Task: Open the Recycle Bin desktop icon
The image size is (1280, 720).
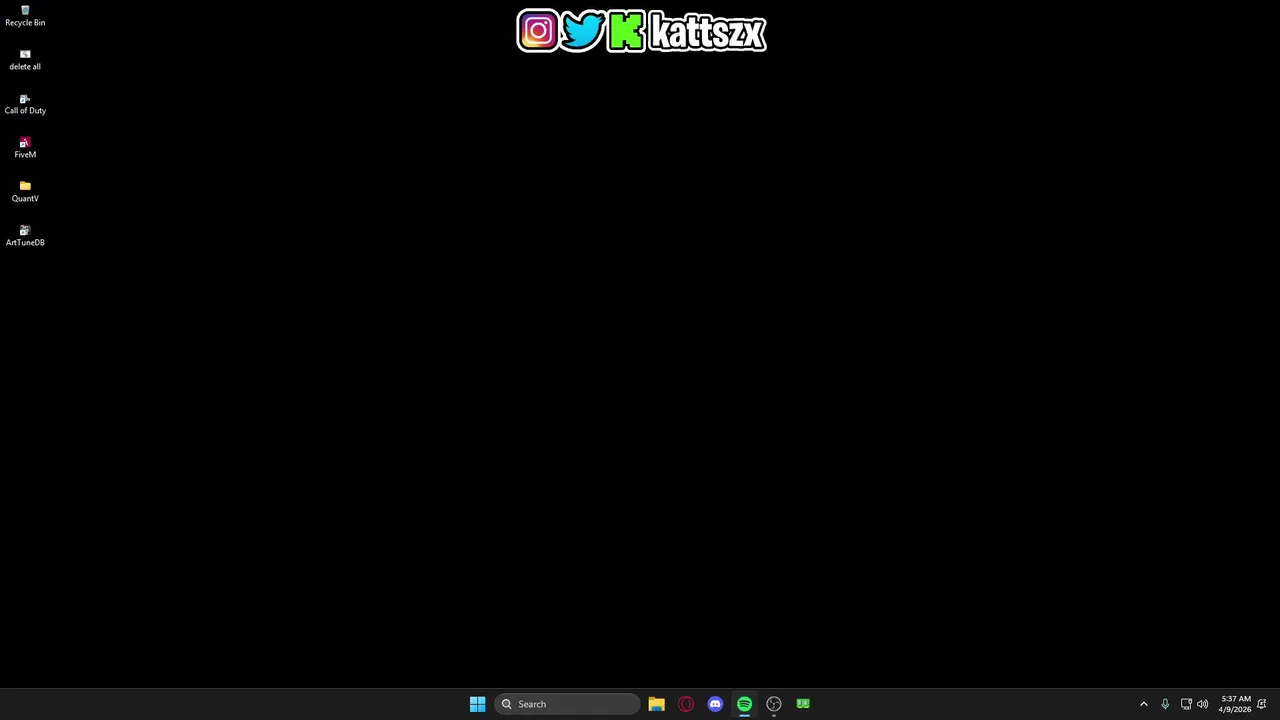Action: click(25, 16)
